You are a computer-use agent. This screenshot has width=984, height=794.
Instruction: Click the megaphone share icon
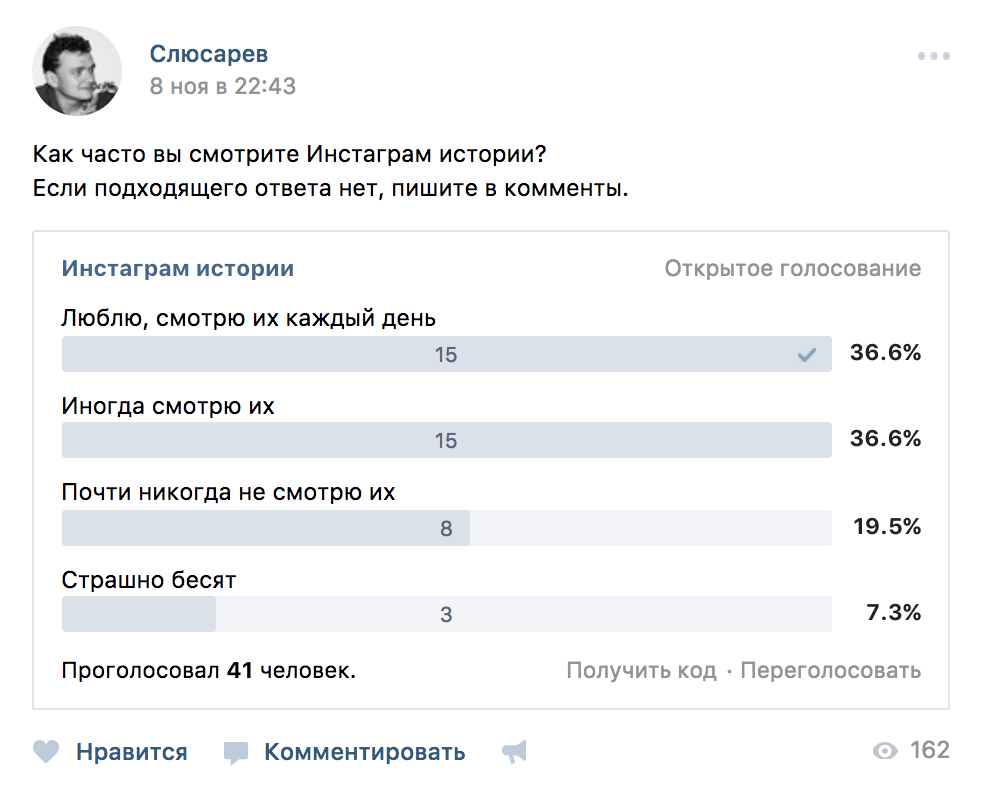point(514,752)
